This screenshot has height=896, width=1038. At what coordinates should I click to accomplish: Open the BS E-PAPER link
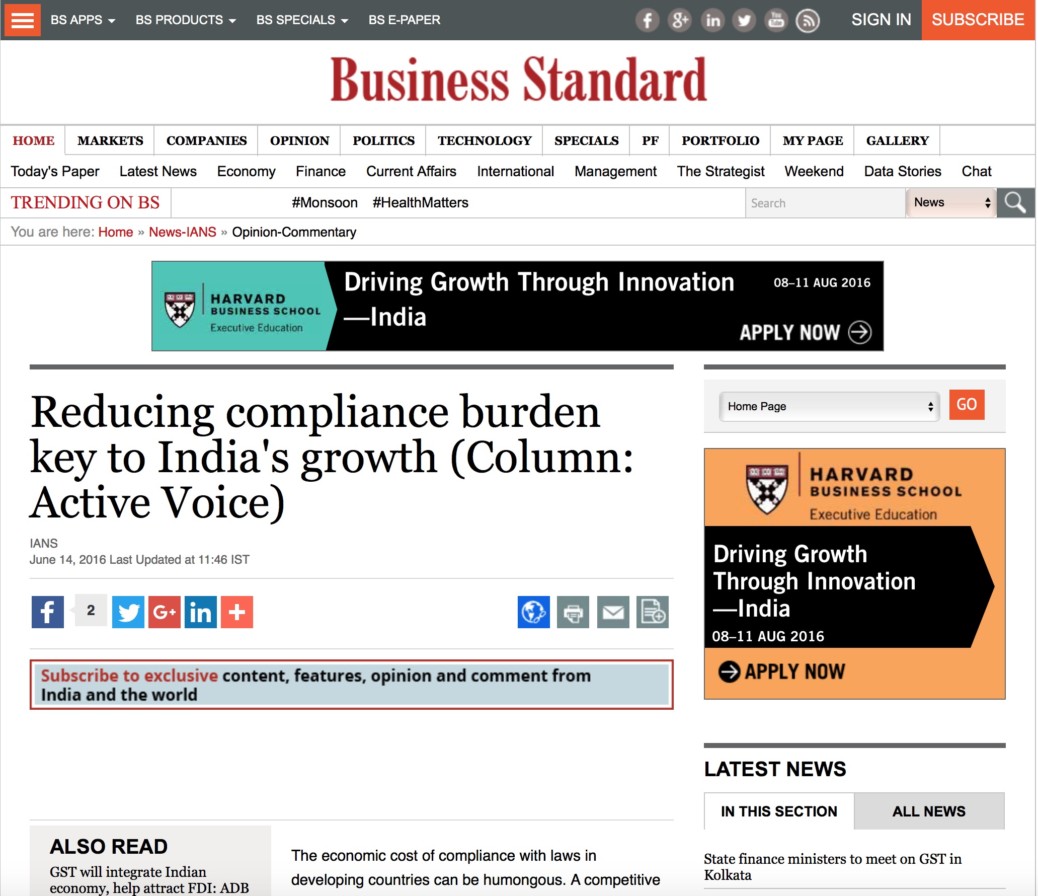pos(404,20)
